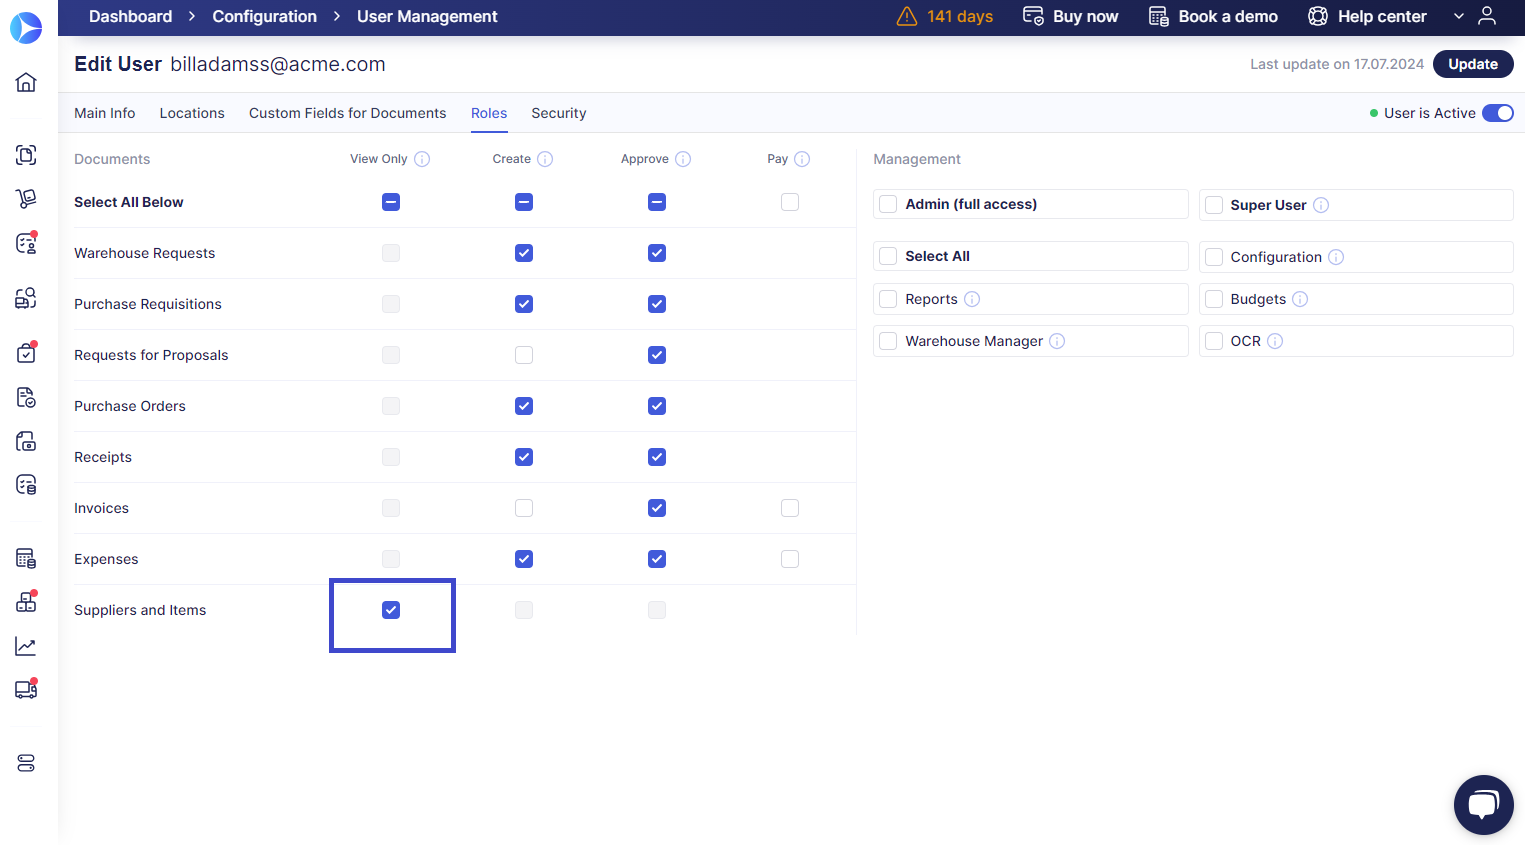Click the truck with magnifier sidebar icon
The height and width of the screenshot is (845, 1525).
coord(26,298)
